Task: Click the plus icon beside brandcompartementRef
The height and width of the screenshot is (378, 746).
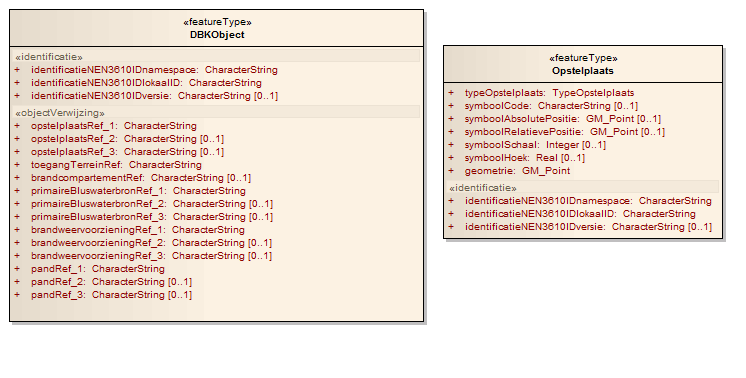Action: 17,178
